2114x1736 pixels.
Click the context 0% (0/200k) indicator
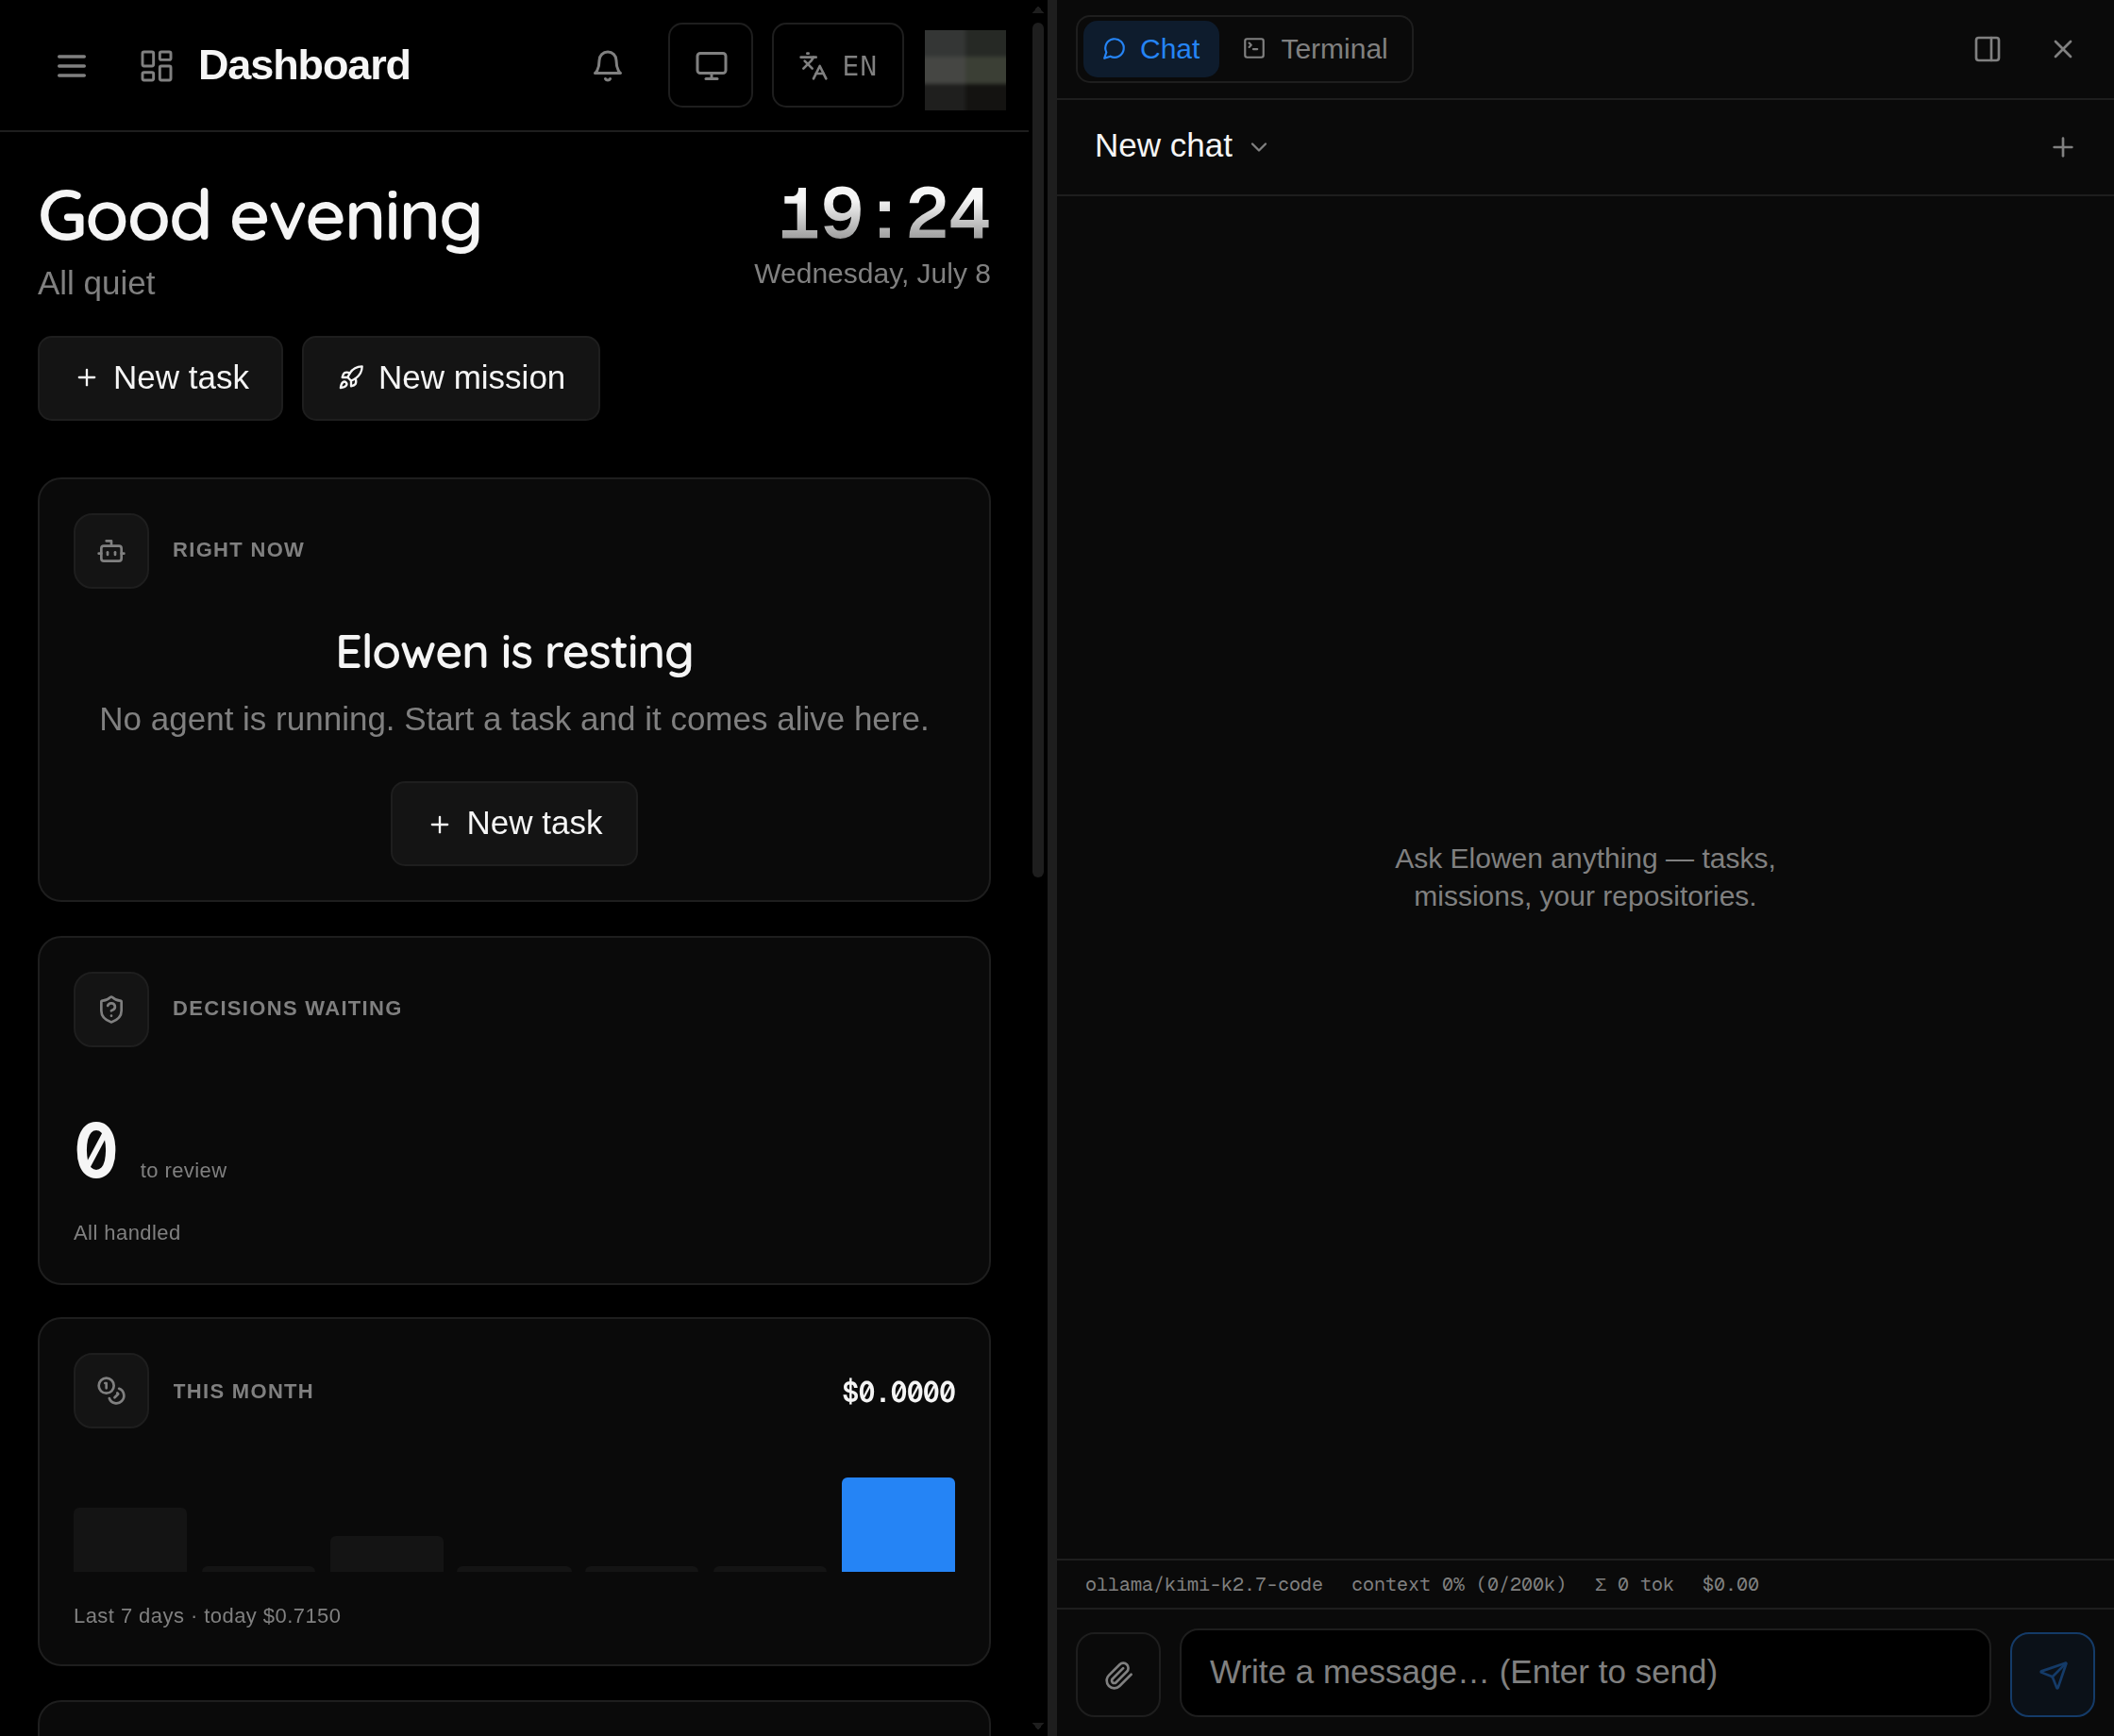coord(1458,1585)
